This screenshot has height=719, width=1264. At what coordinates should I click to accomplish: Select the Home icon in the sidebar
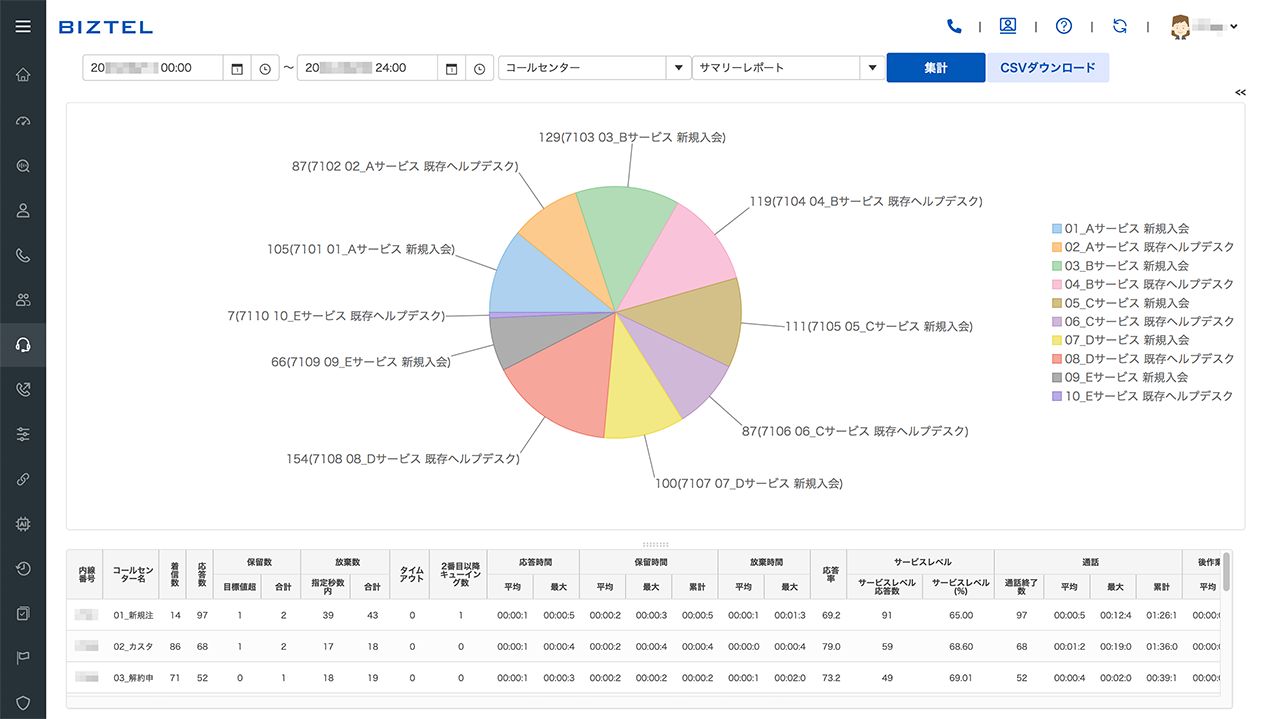[22, 74]
